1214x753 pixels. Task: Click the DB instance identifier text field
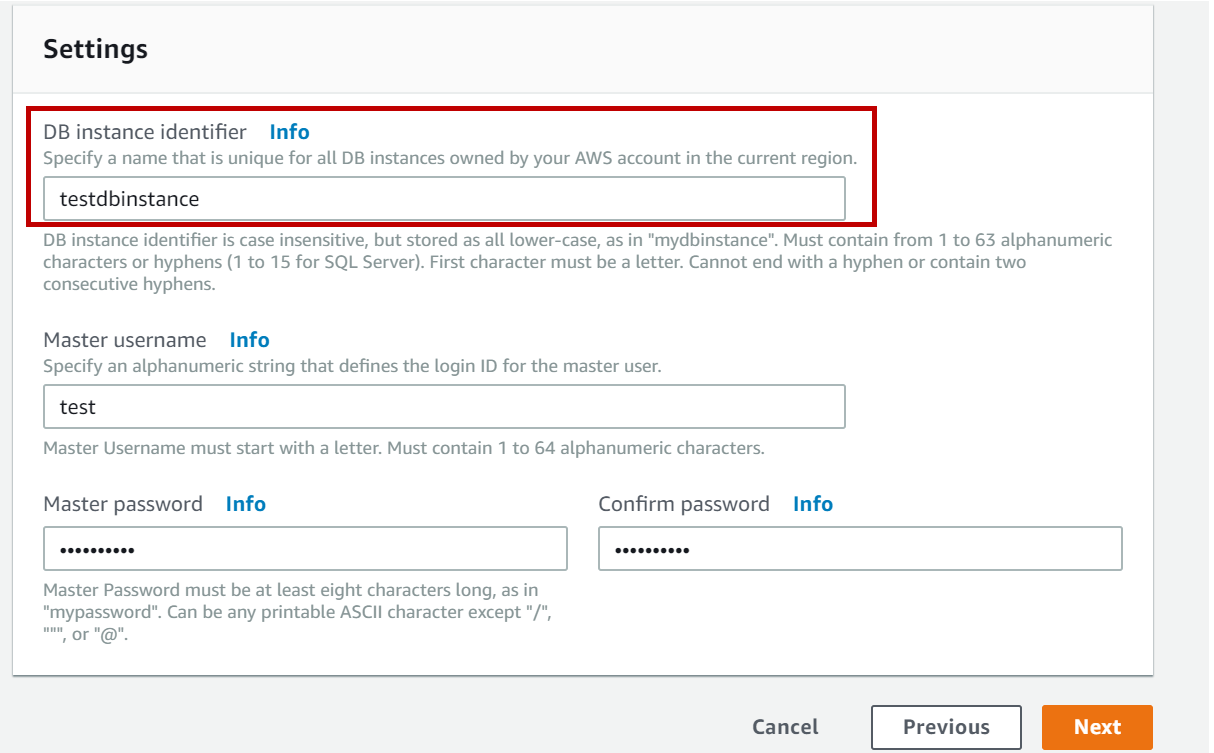tap(444, 199)
